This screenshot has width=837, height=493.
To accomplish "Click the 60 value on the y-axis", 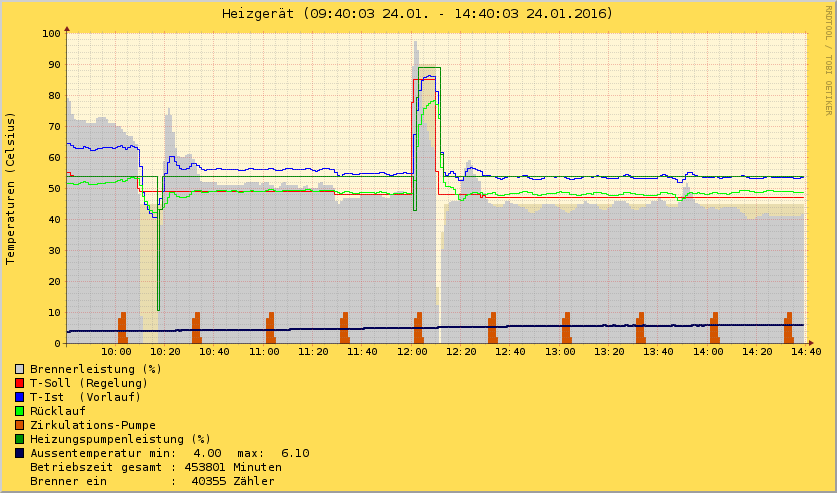I will click(x=54, y=157).
